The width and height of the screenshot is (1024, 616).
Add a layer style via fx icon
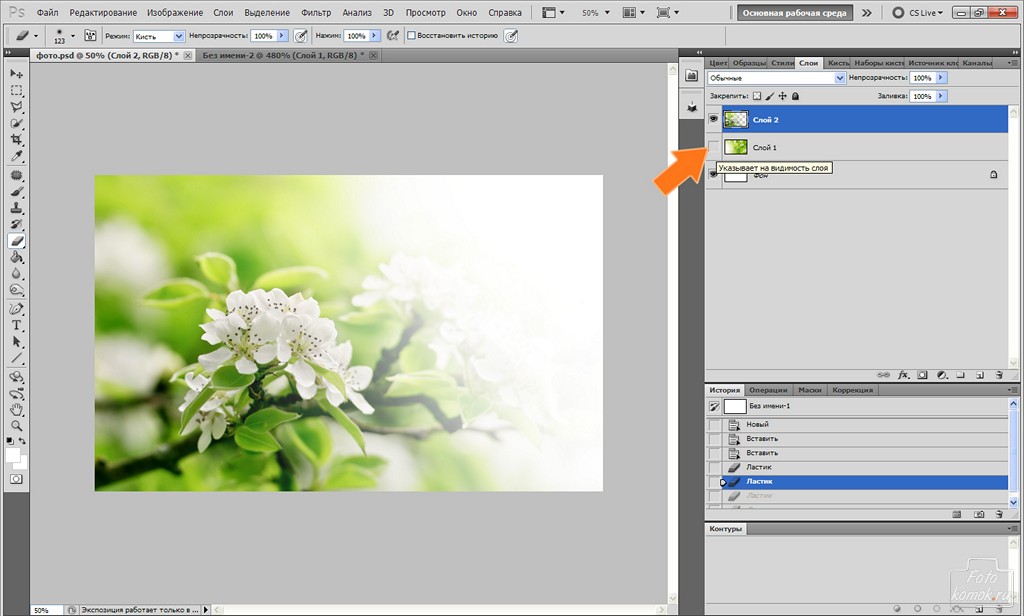903,375
